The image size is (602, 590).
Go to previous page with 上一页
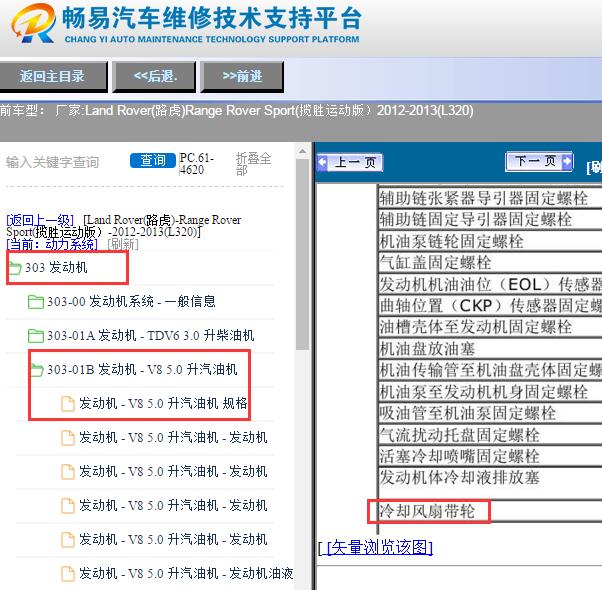tap(350, 162)
